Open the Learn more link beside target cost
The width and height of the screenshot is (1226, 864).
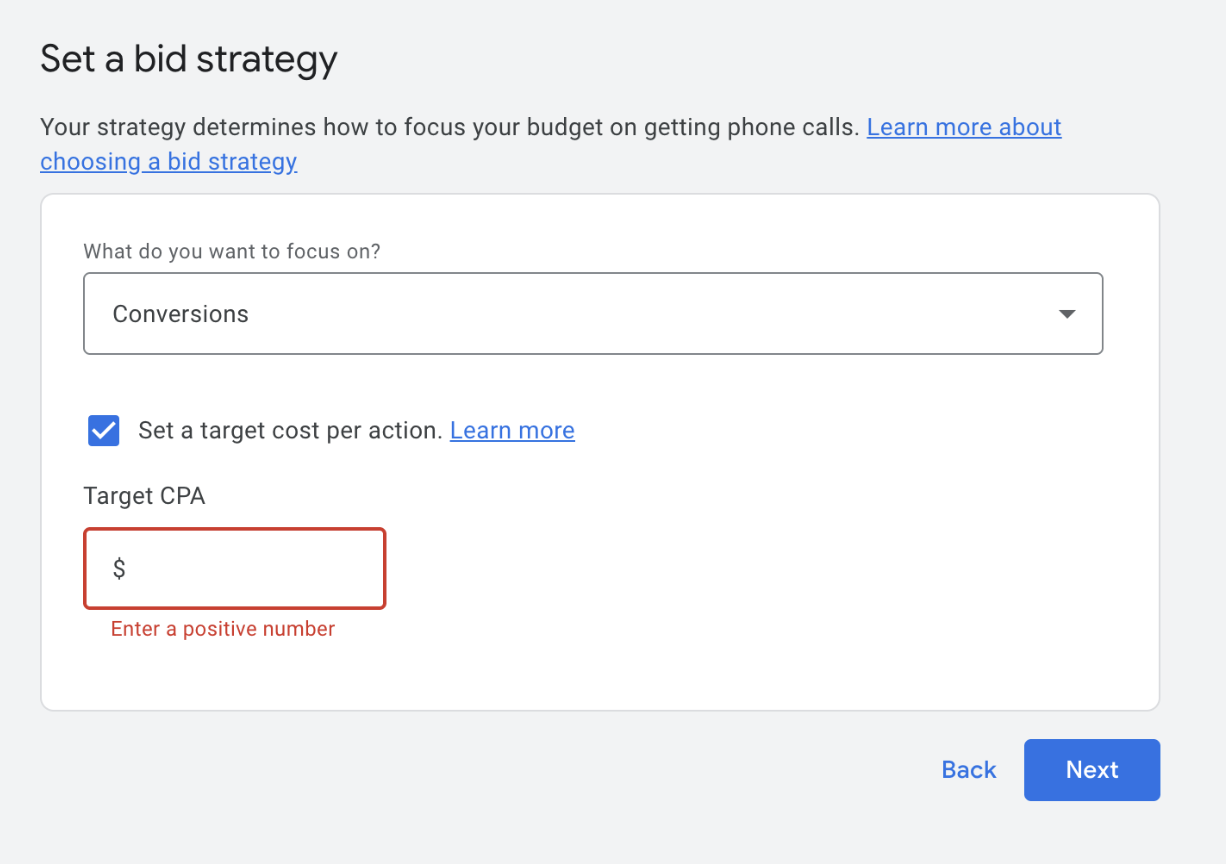[512, 431]
